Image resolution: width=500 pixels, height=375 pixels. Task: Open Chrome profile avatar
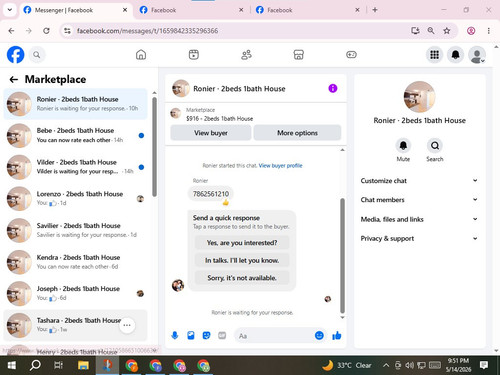coord(471,31)
